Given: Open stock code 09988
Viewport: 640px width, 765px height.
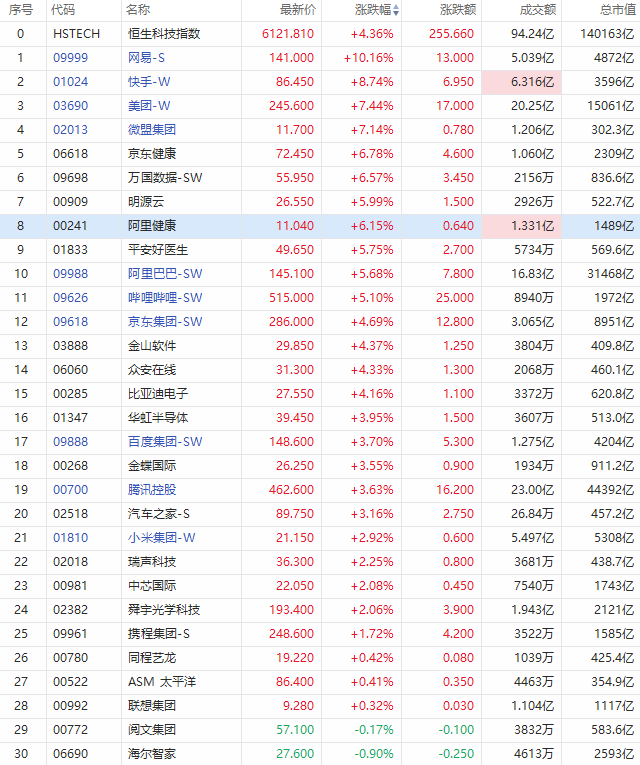Looking at the screenshot, I should click(x=70, y=274).
